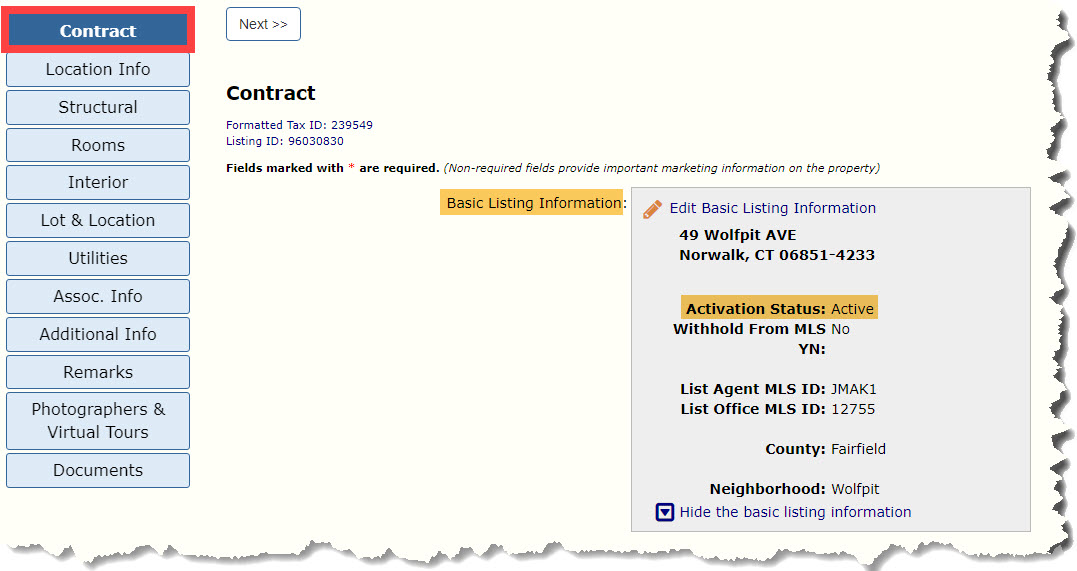The height and width of the screenshot is (571, 1077).
Task: Open Lot & Location section
Action: tap(98, 220)
